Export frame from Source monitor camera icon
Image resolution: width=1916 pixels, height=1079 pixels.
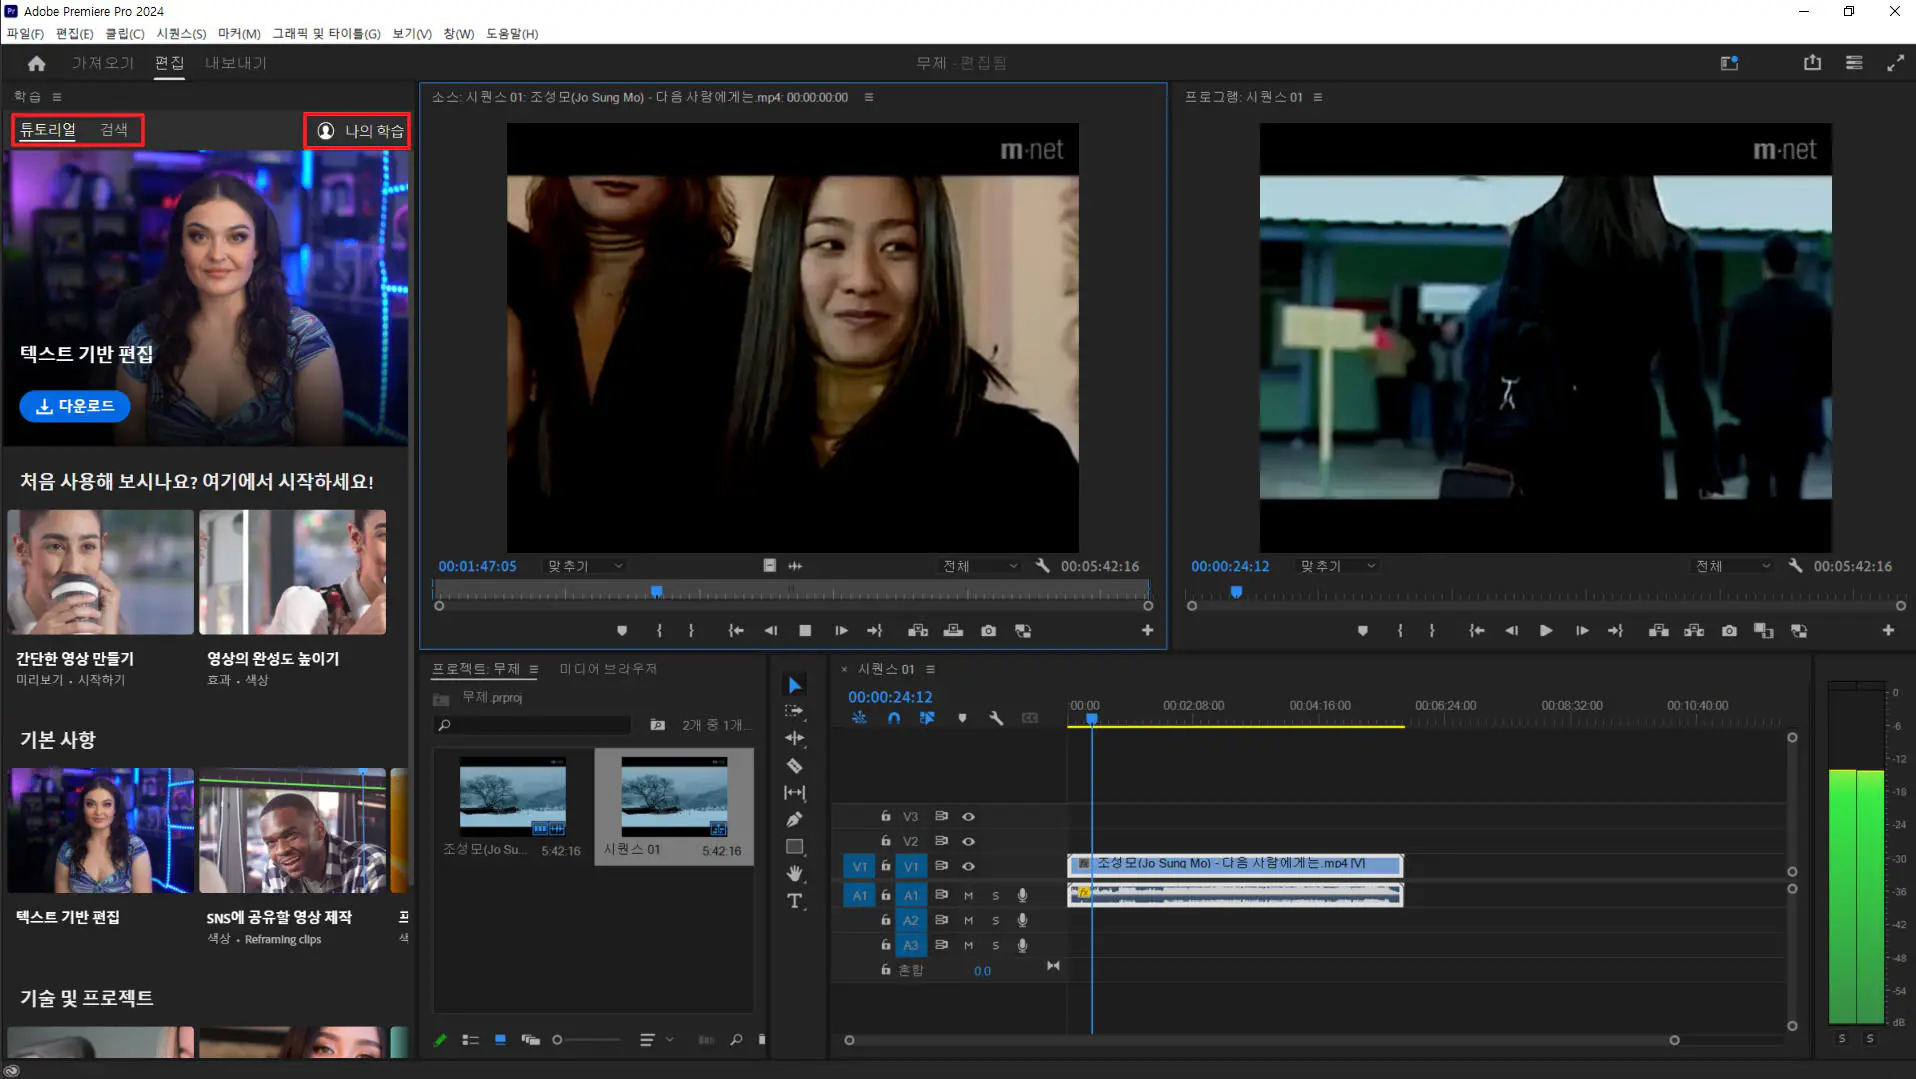click(988, 631)
